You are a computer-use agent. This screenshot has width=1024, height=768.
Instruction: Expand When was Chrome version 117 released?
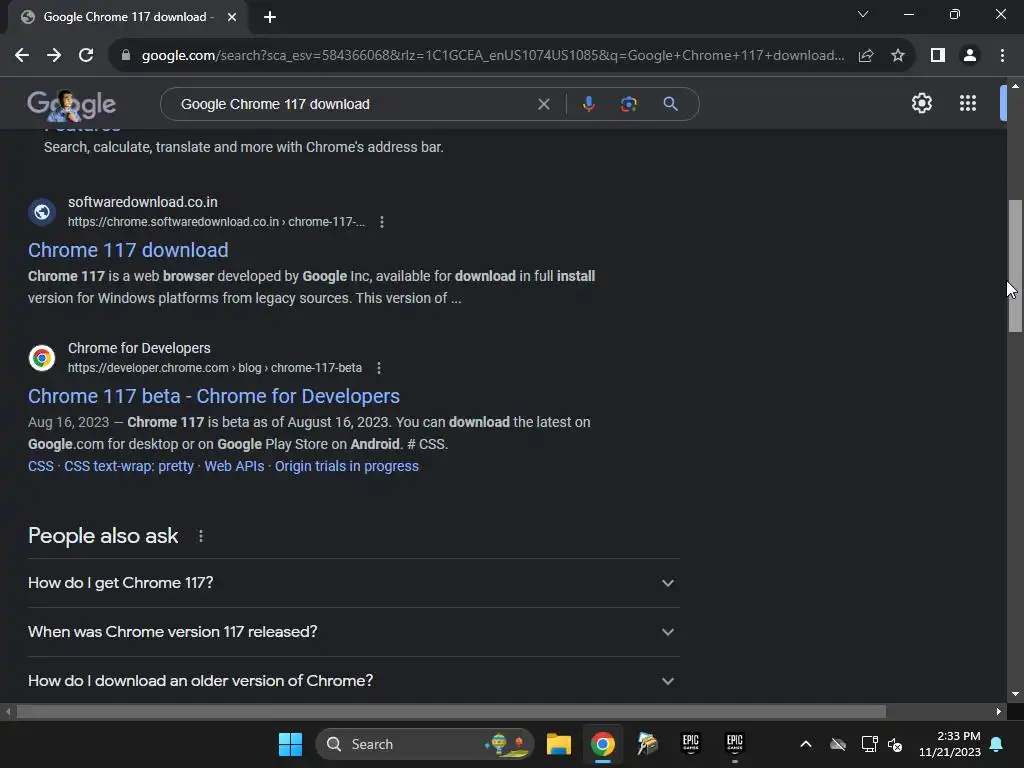(353, 632)
